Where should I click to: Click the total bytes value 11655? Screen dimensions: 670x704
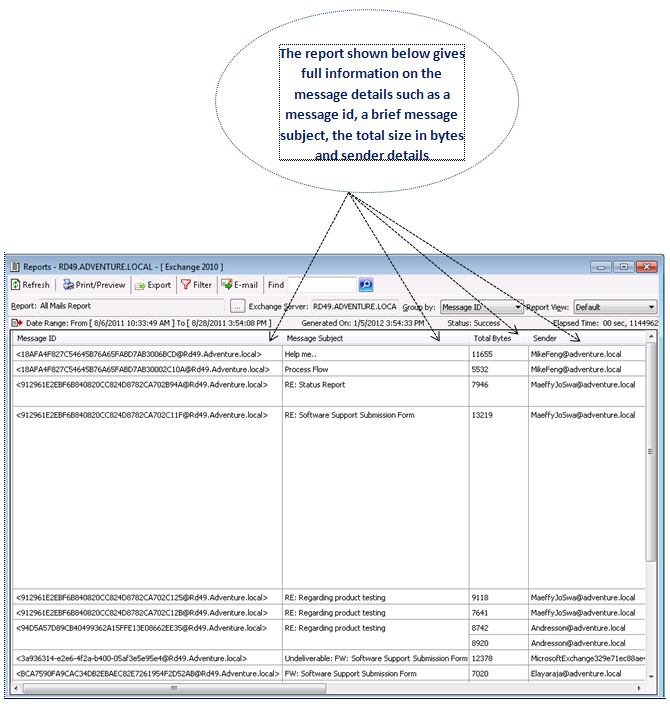482,354
